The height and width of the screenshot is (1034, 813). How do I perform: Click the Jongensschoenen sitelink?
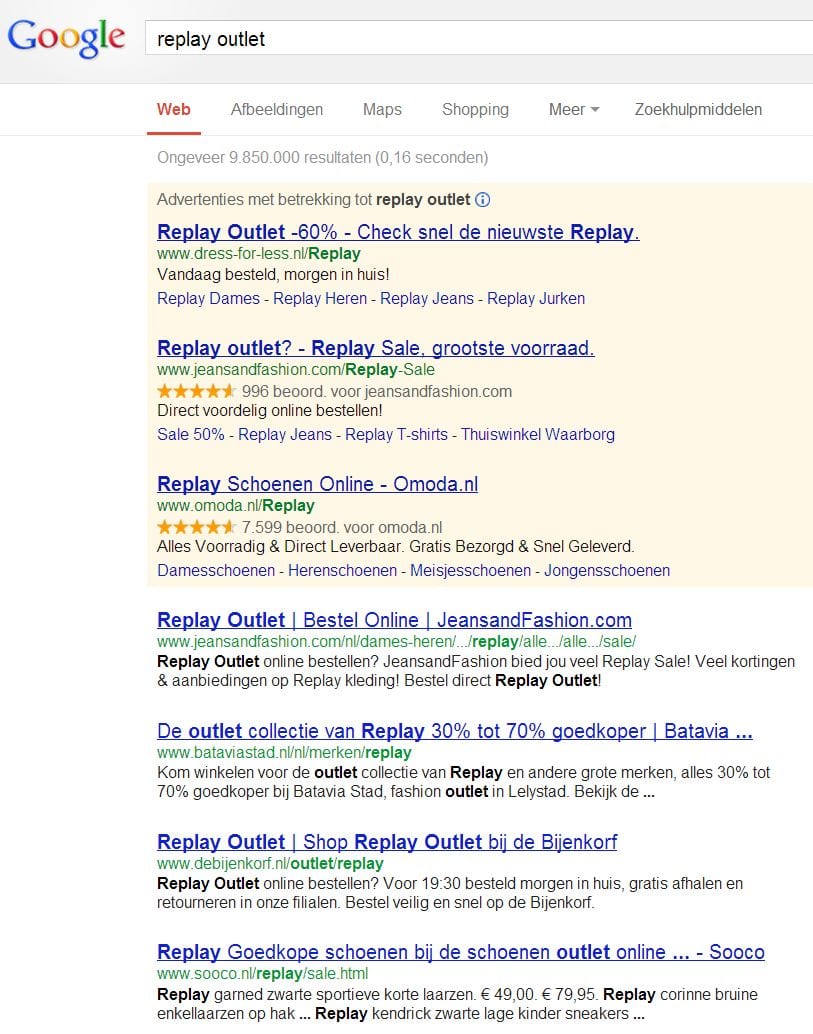(x=607, y=570)
